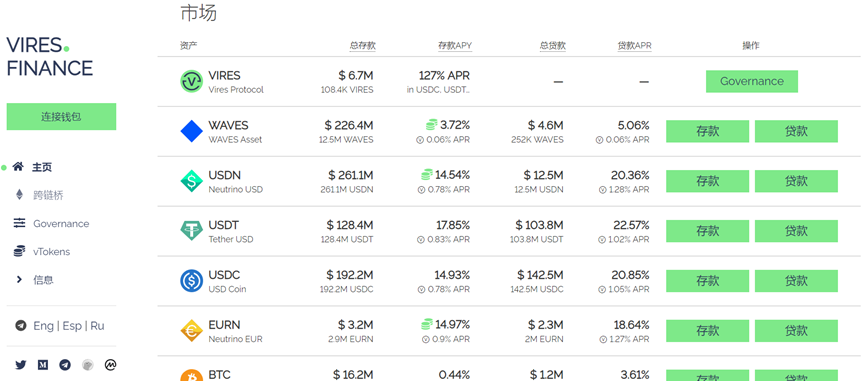This screenshot has height=381, width=865.
Task: Click the green Governance button for VIRES
Action: coord(751,81)
